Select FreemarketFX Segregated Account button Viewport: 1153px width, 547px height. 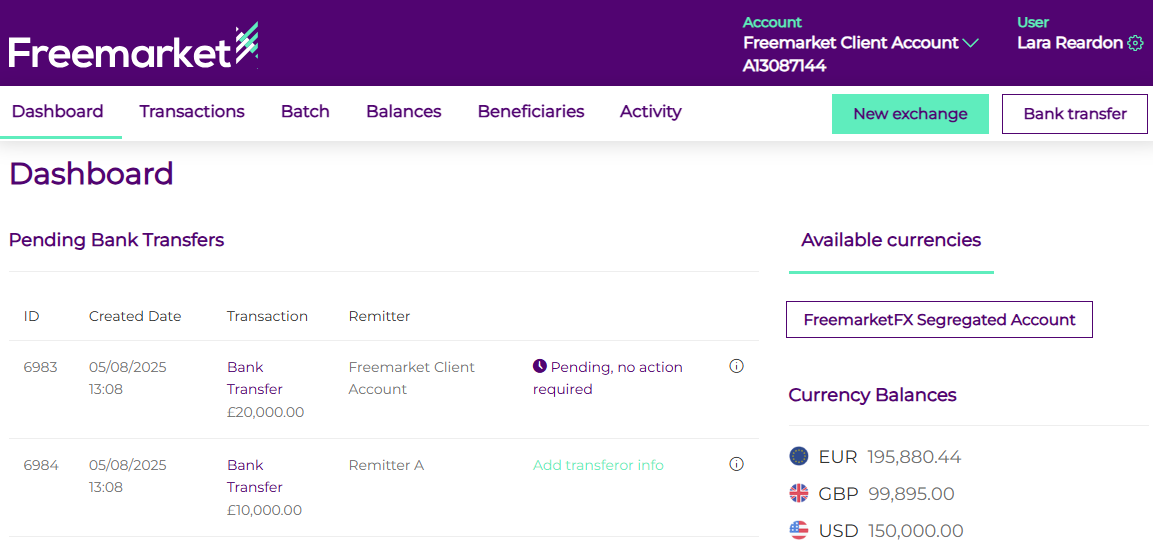(x=939, y=320)
